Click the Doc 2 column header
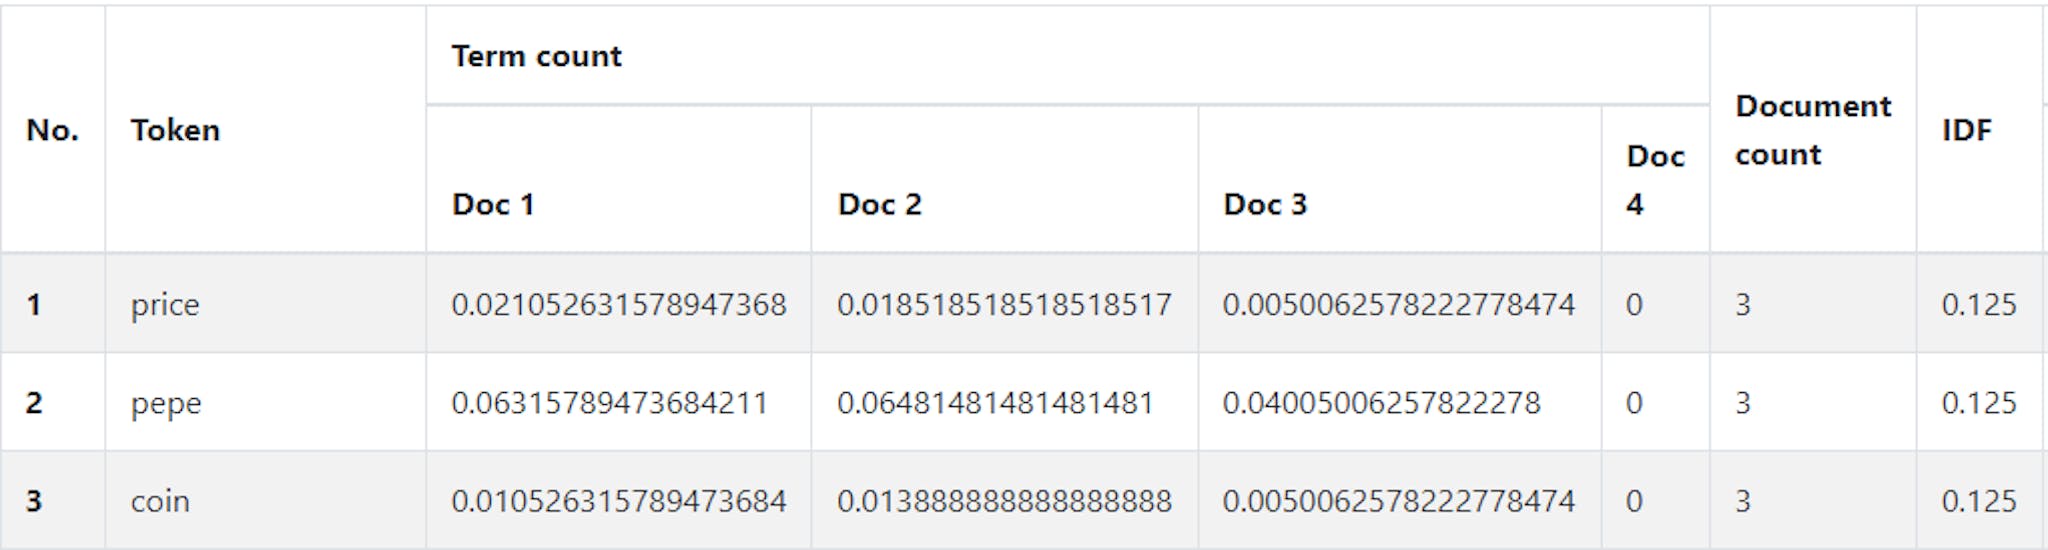 (880, 204)
